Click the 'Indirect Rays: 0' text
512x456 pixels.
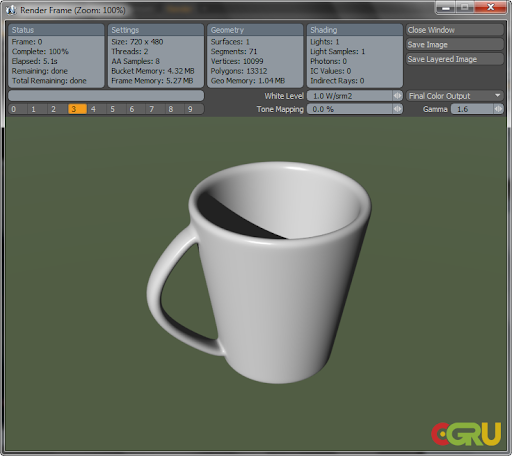pos(337,81)
